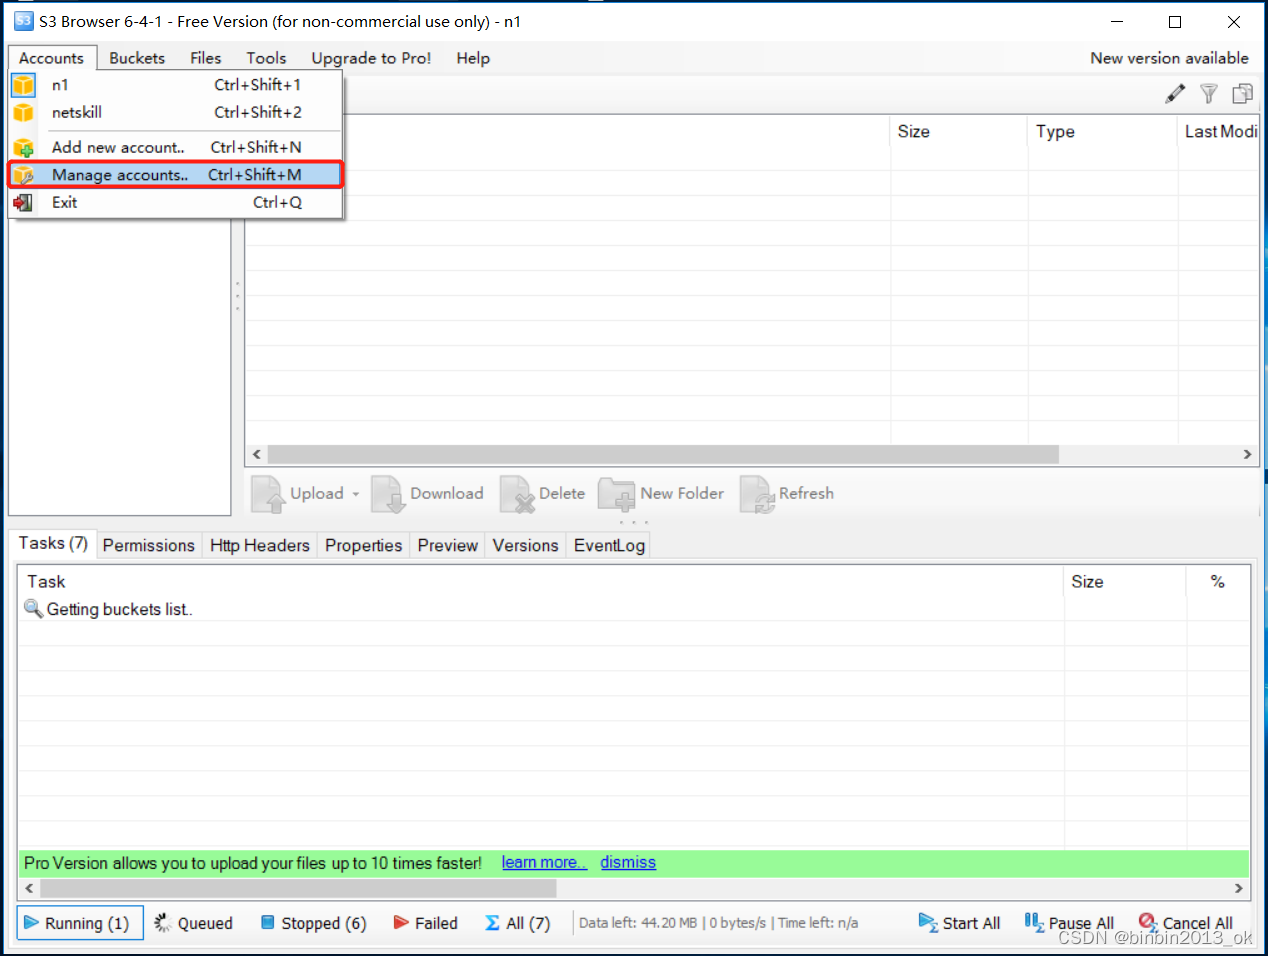Switch to the Versions tab

(x=525, y=545)
